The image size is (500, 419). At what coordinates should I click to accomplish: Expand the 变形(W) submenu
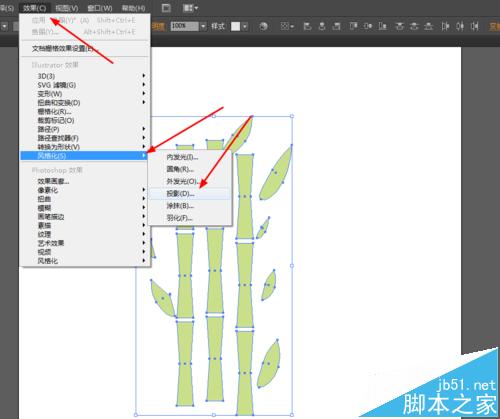click(x=85, y=94)
